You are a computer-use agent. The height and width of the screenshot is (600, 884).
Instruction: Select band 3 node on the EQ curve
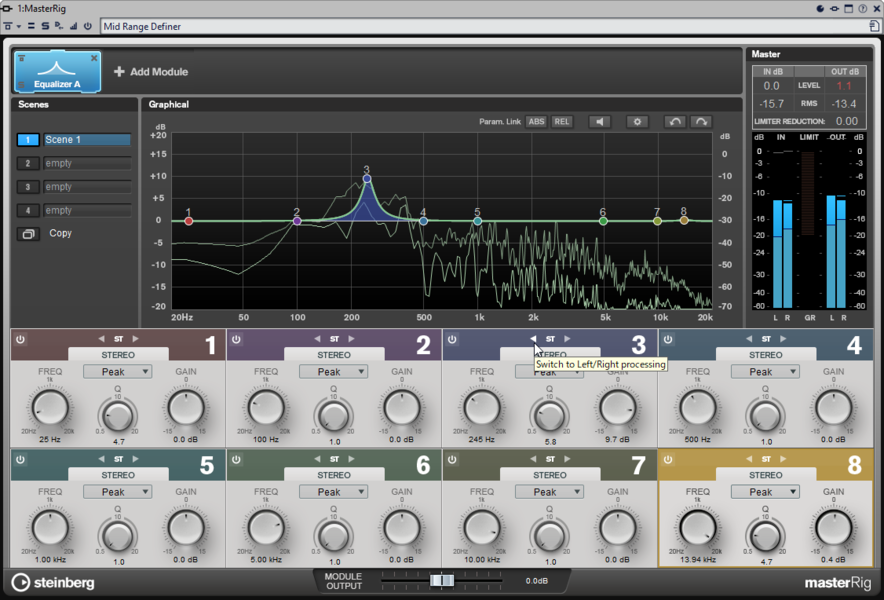[x=367, y=179]
